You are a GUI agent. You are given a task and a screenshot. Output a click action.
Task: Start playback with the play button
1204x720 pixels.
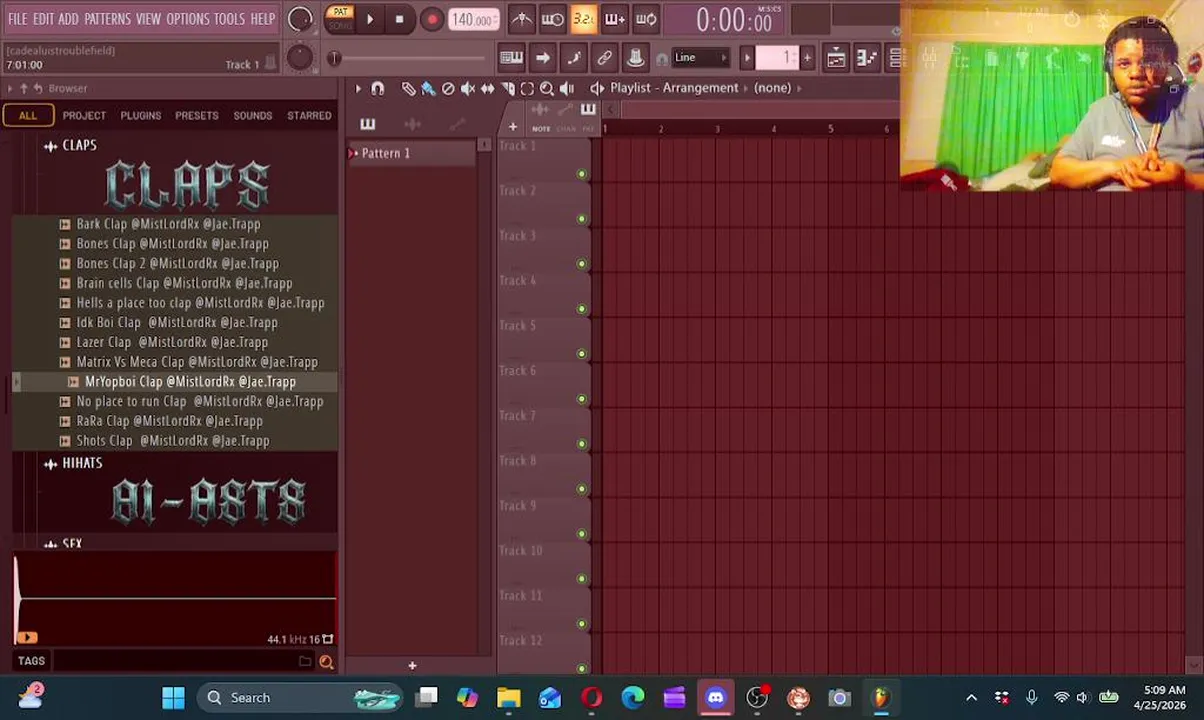[370, 19]
